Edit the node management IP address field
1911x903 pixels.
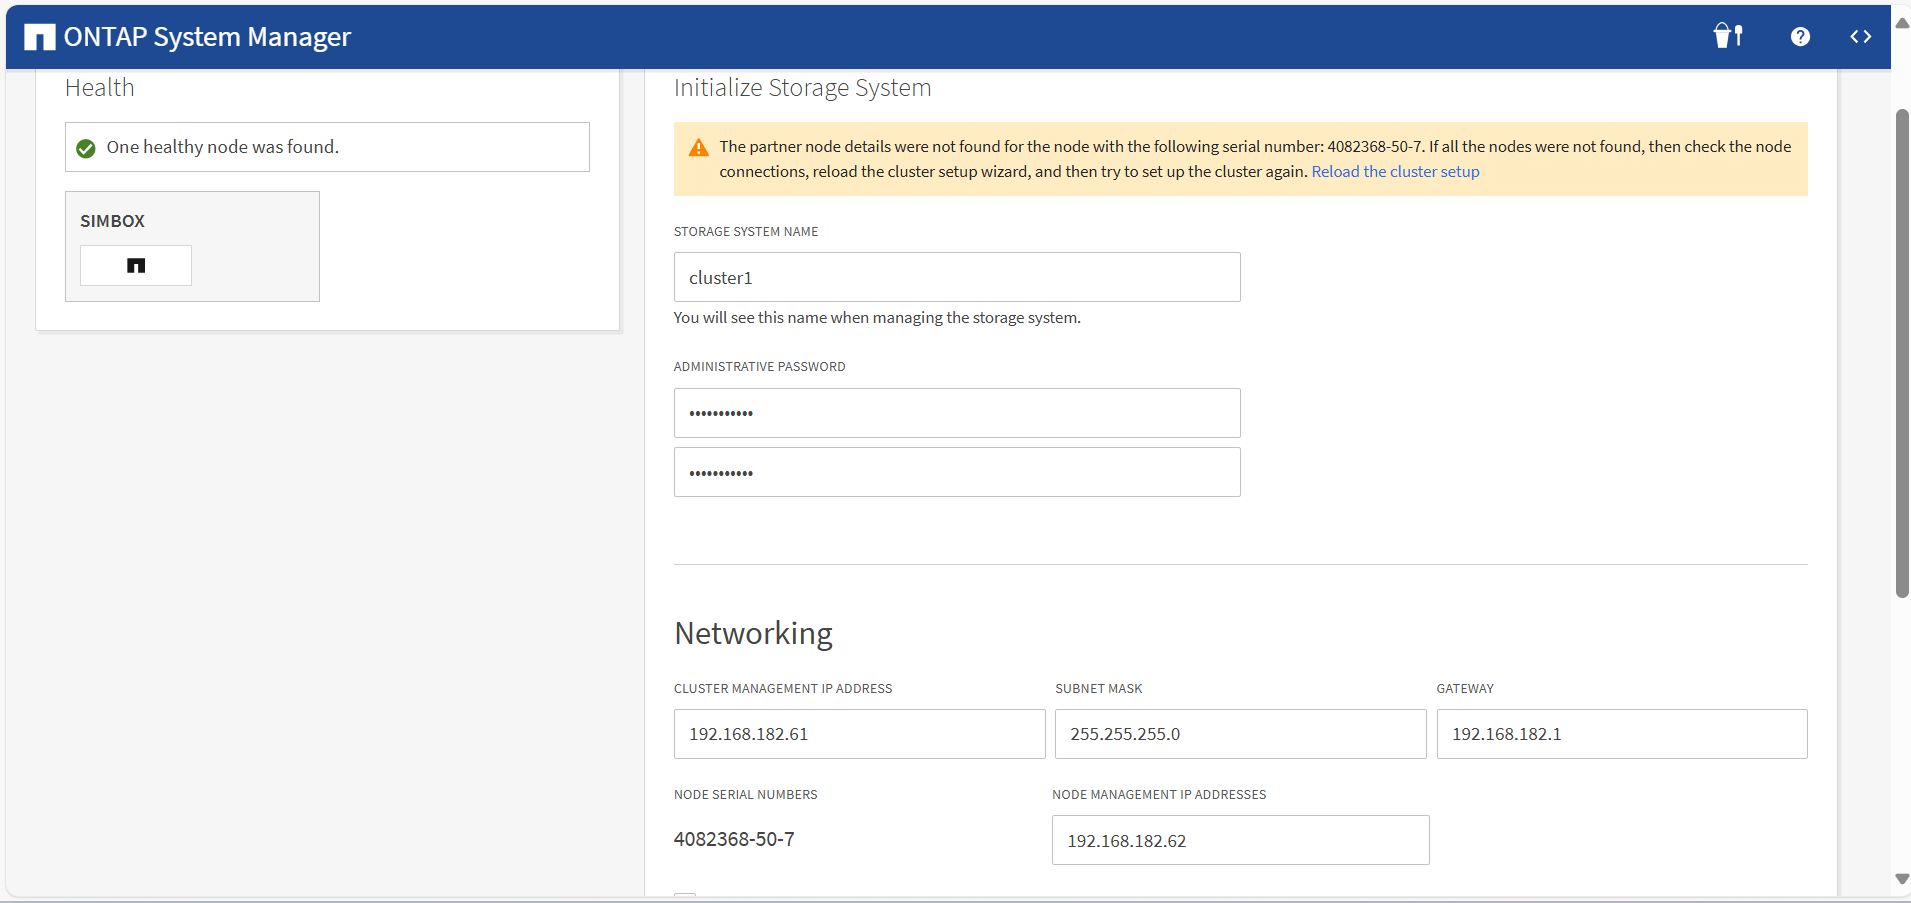1240,840
